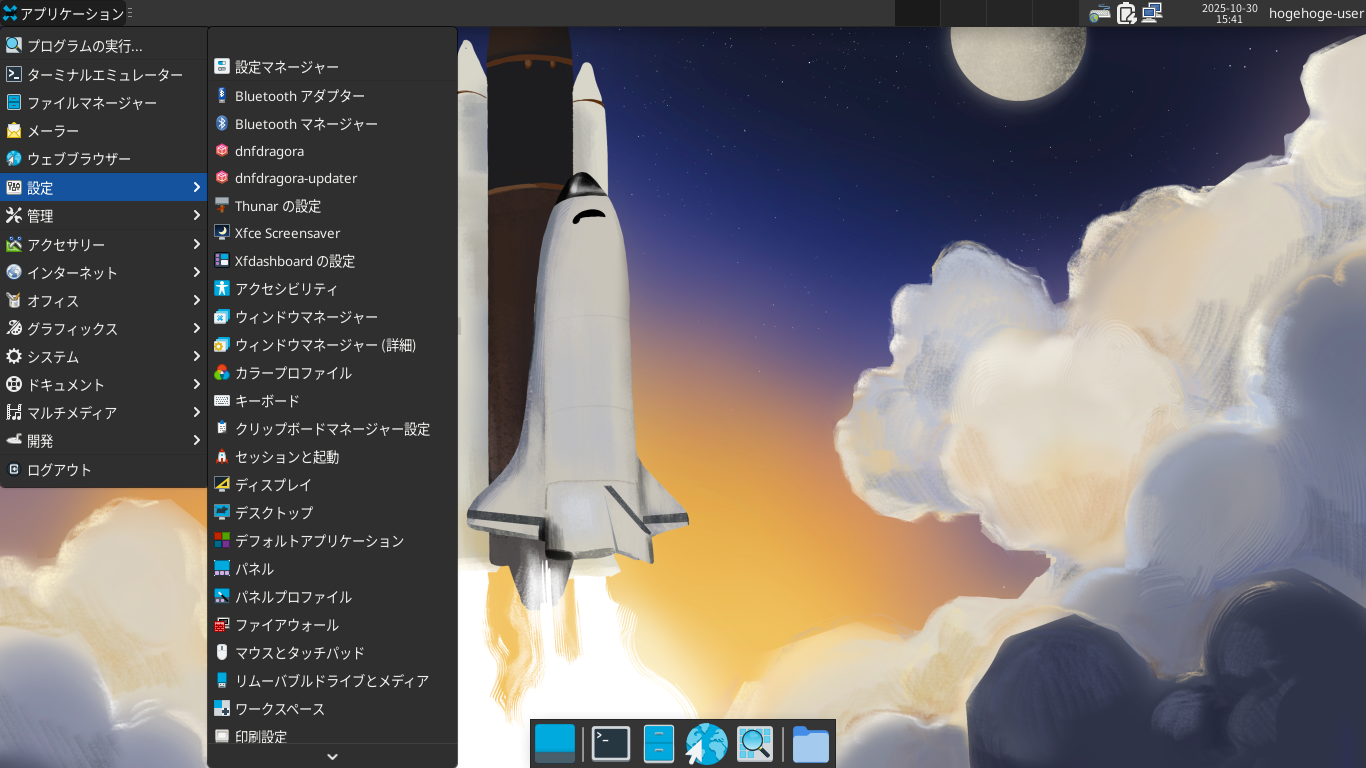Click the アプリケーション menu button
The image size is (1366, 768).
pos(63,13)
